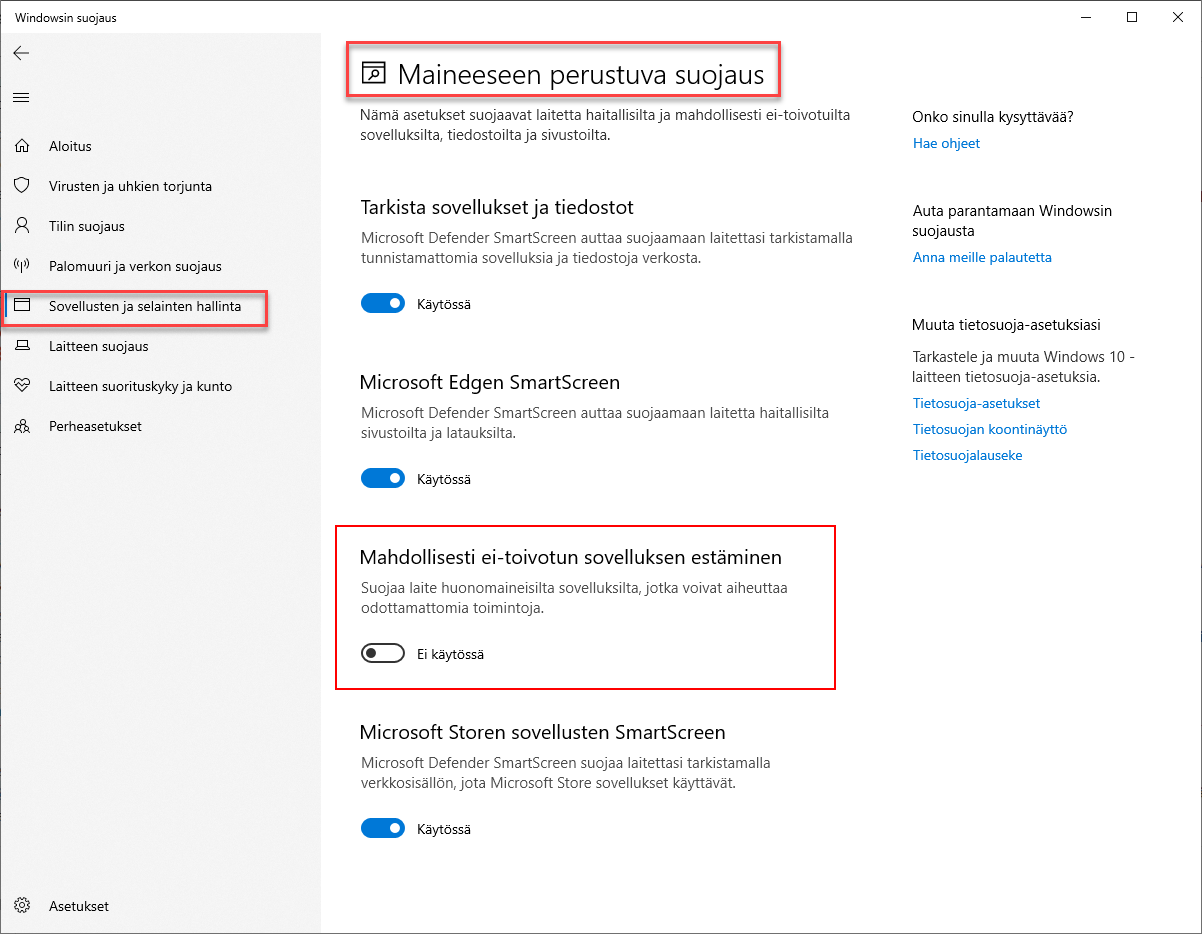Click the Tilin suojaus person icon
Screen dimensions: 1202x934
tap(22, 226)
